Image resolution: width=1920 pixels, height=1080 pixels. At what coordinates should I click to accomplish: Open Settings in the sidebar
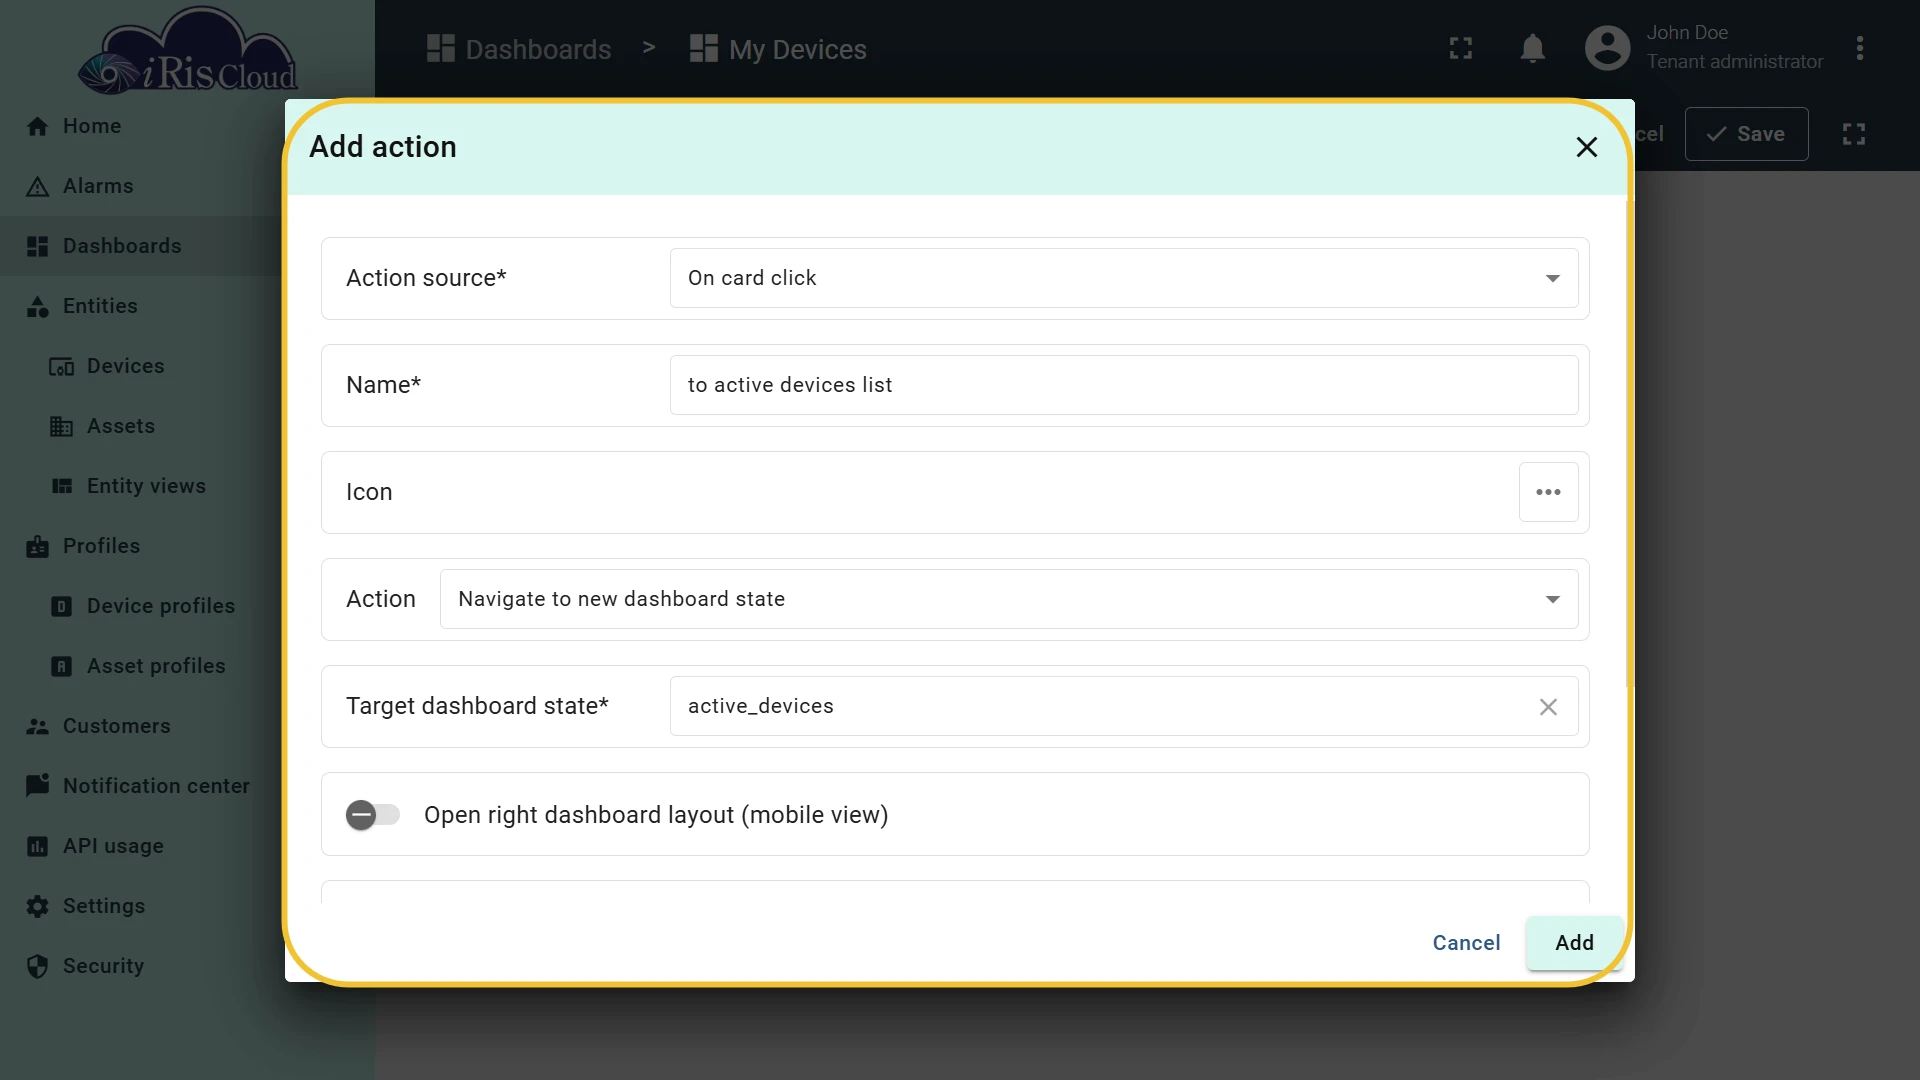[x=140, y=906]
